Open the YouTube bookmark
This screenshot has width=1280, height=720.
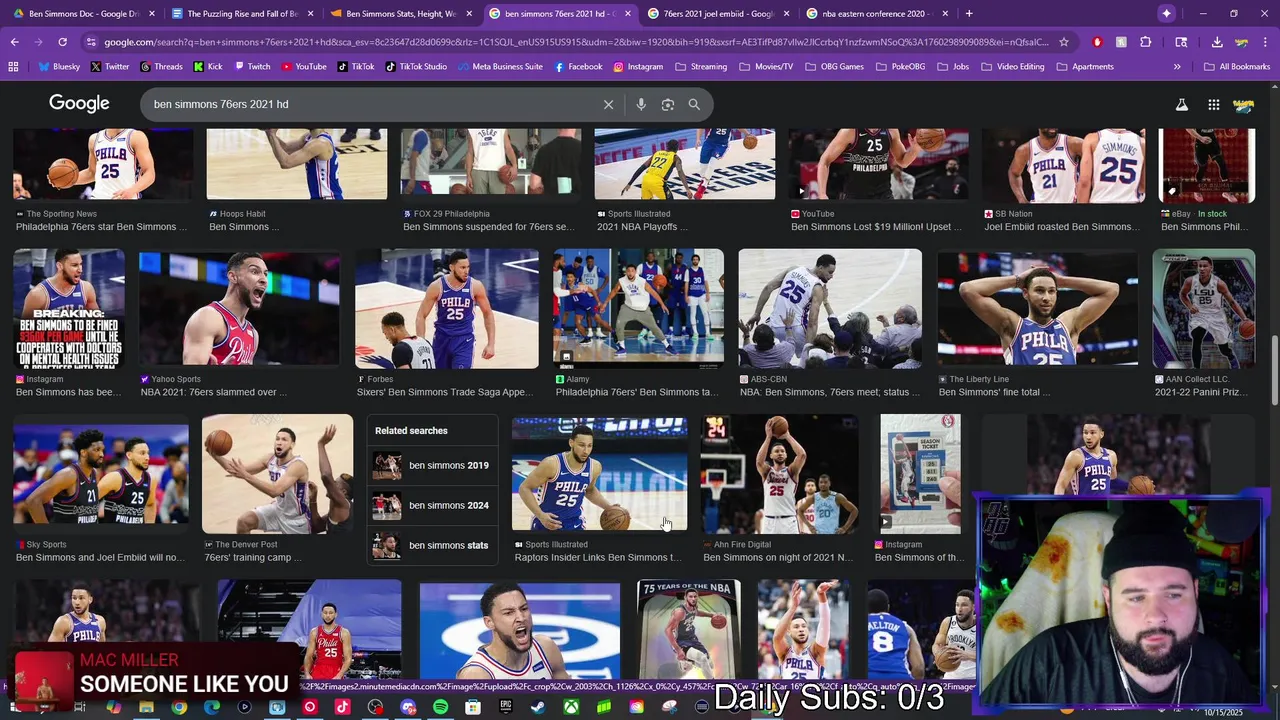[304, 66]
